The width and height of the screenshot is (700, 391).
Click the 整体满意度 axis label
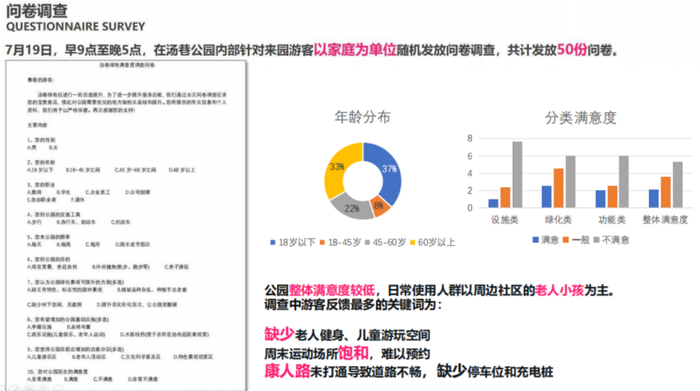pyautogui.click(x=665, y=220)
